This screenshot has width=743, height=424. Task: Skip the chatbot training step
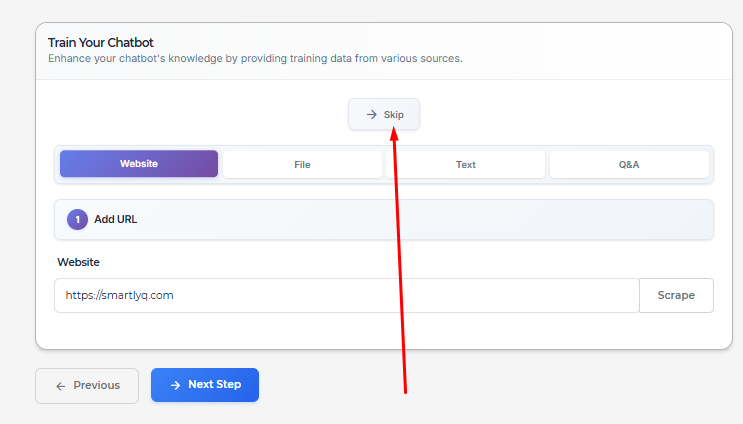(x=384, y=114)
